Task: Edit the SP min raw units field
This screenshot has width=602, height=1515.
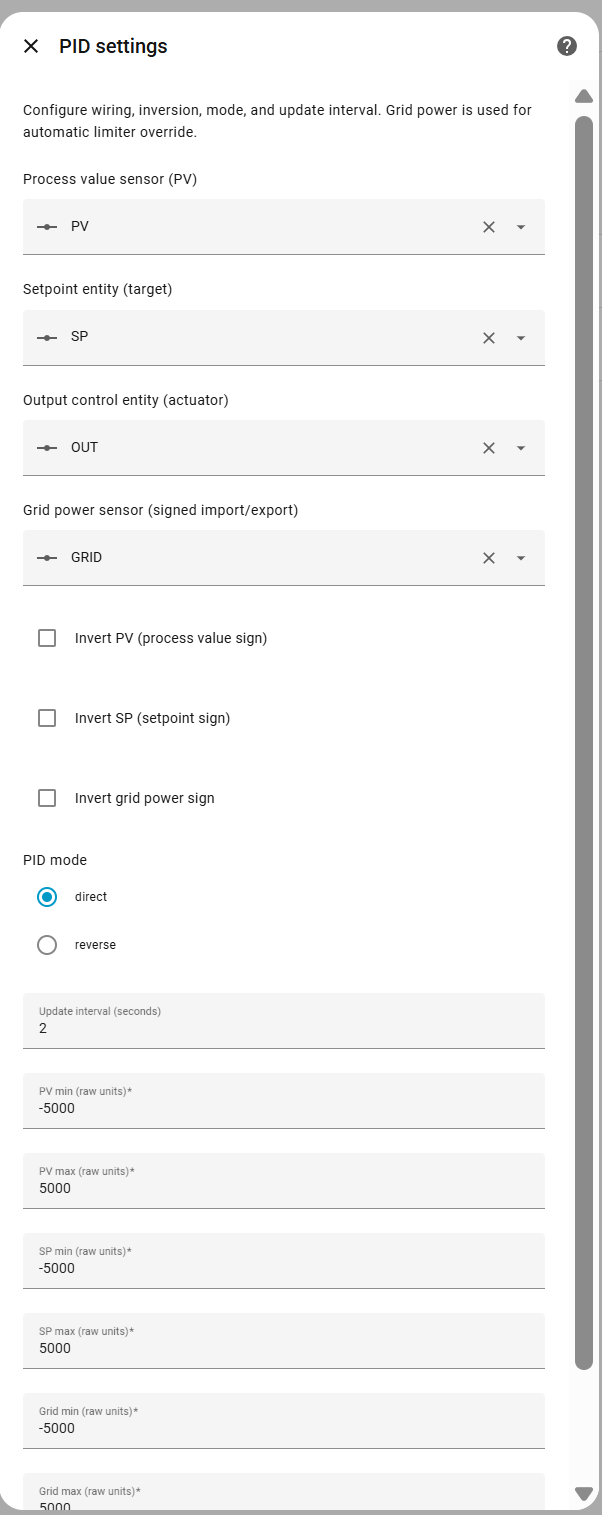Action: 284,1261
